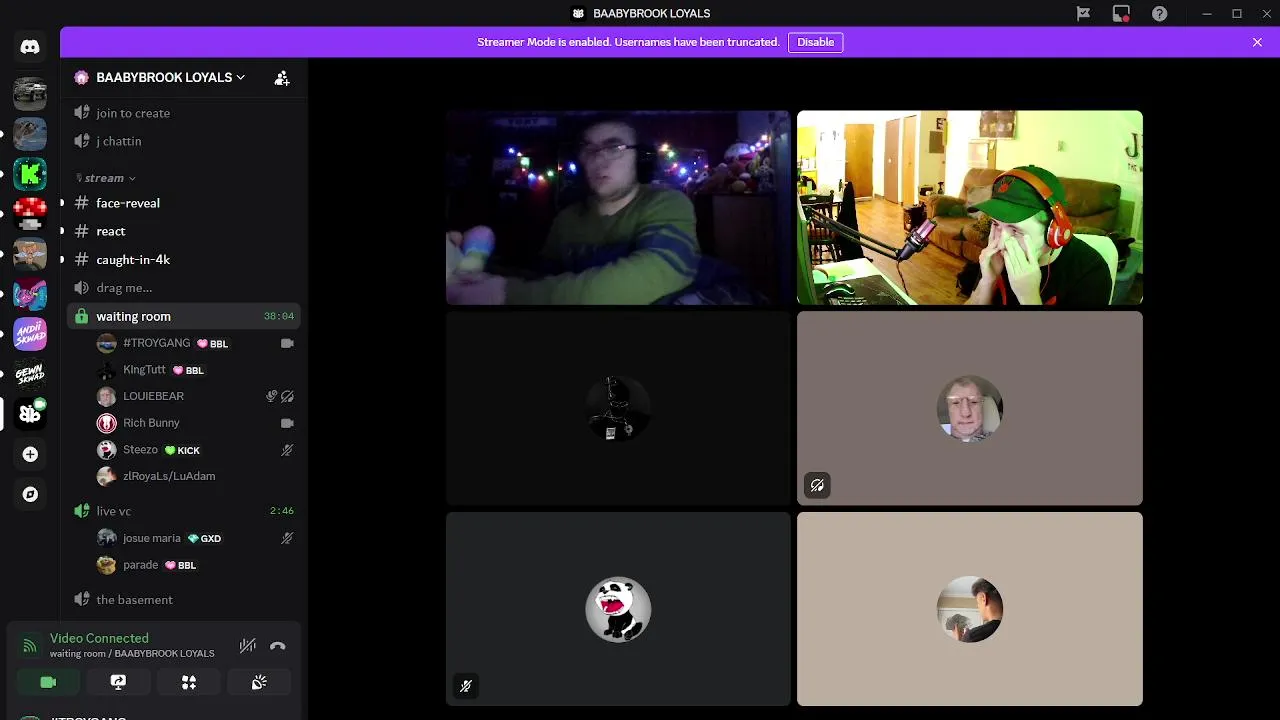Click the flag icon in title bar

click(1083, 13)
